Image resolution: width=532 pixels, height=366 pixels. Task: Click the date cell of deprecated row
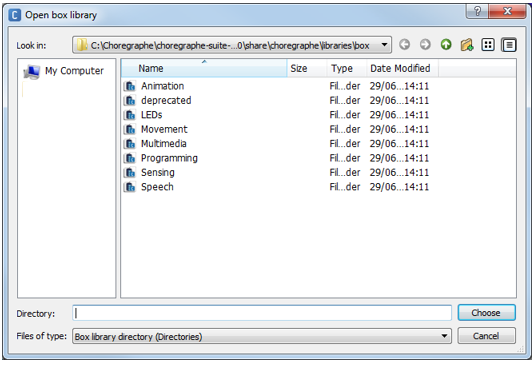pos(399,100)
